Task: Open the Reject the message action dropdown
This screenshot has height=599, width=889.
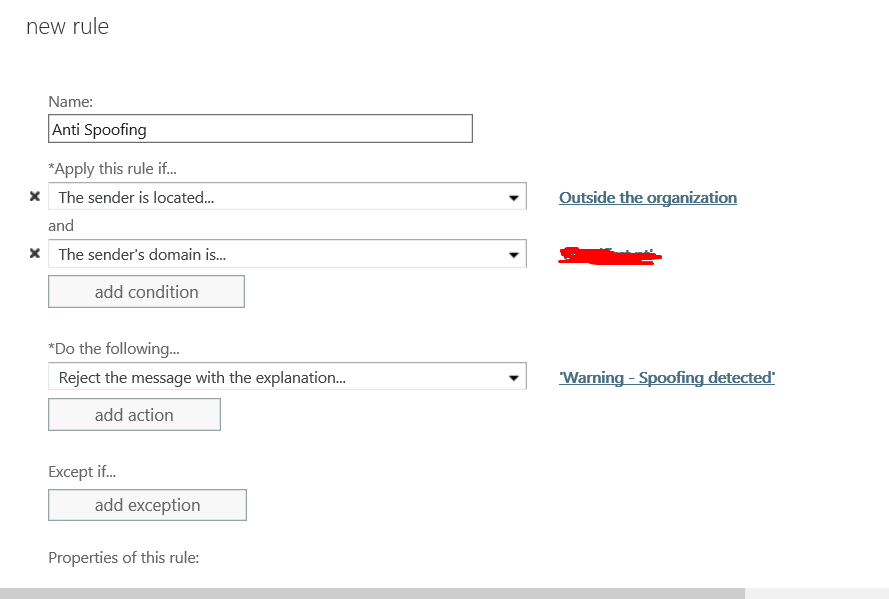Action: tap(513, 377)
